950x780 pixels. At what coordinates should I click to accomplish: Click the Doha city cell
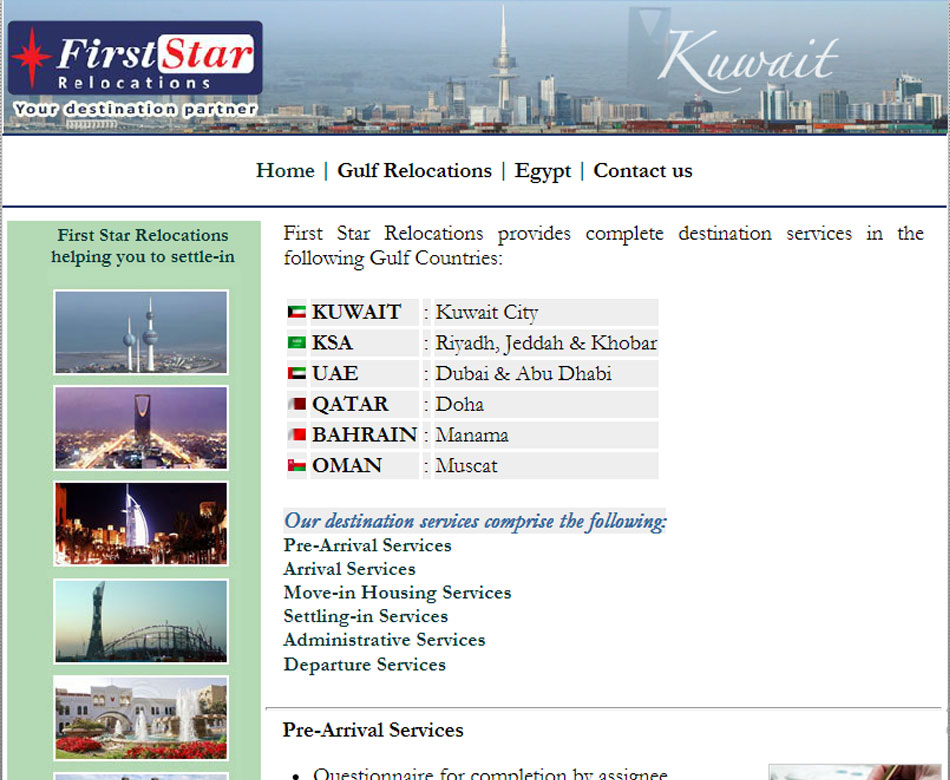click(x=546, y=404)
